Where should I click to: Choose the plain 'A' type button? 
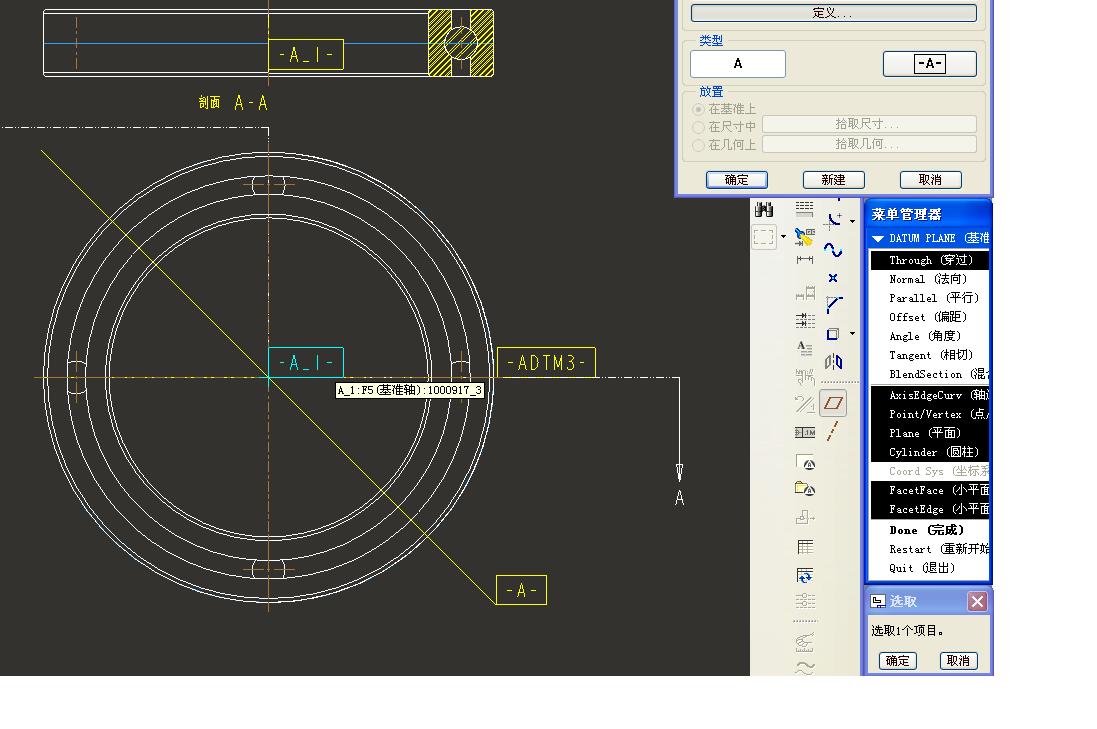tap(737, 64)
